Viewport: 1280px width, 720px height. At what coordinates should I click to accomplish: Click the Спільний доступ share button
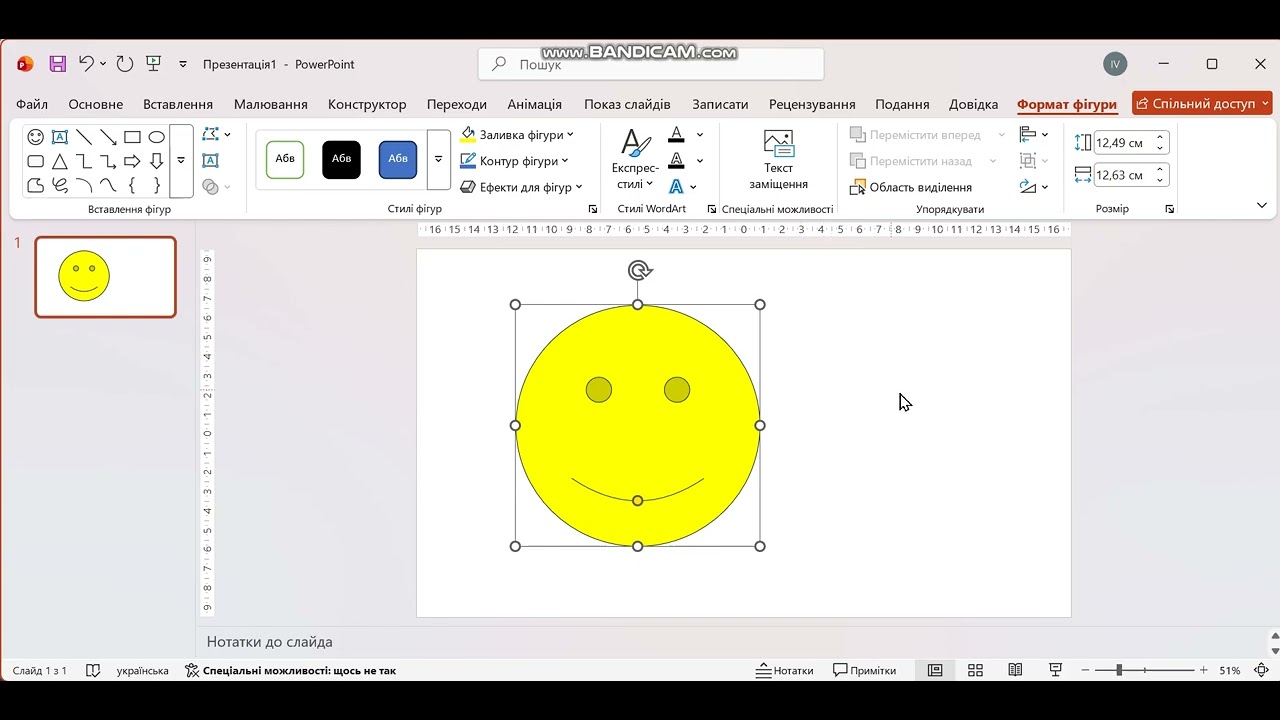(1202, 104)
